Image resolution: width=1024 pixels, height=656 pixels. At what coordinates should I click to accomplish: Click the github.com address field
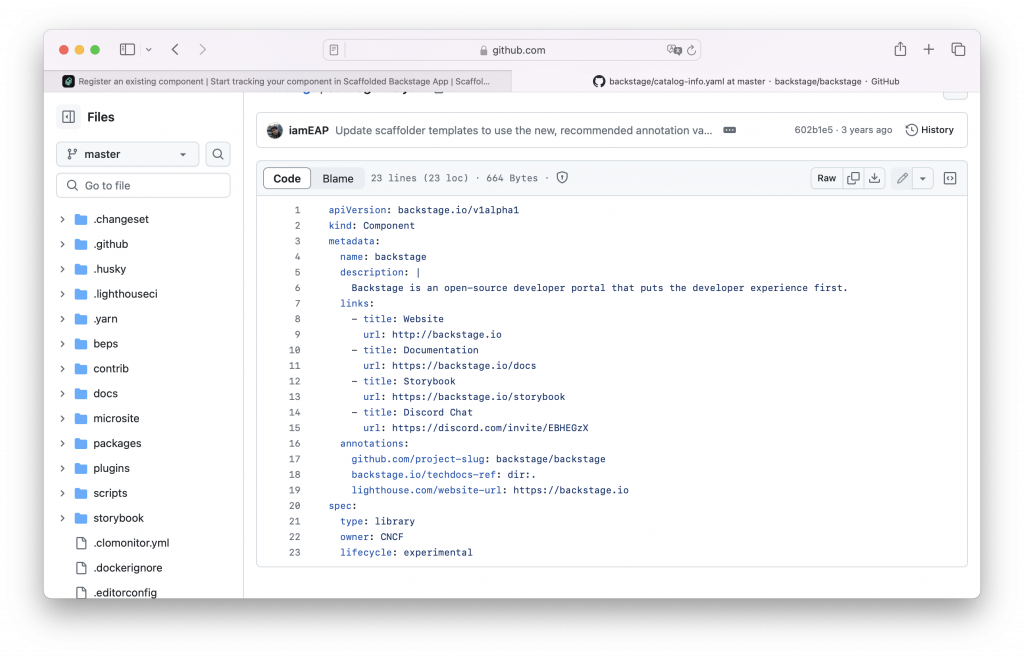coord(511,50)
